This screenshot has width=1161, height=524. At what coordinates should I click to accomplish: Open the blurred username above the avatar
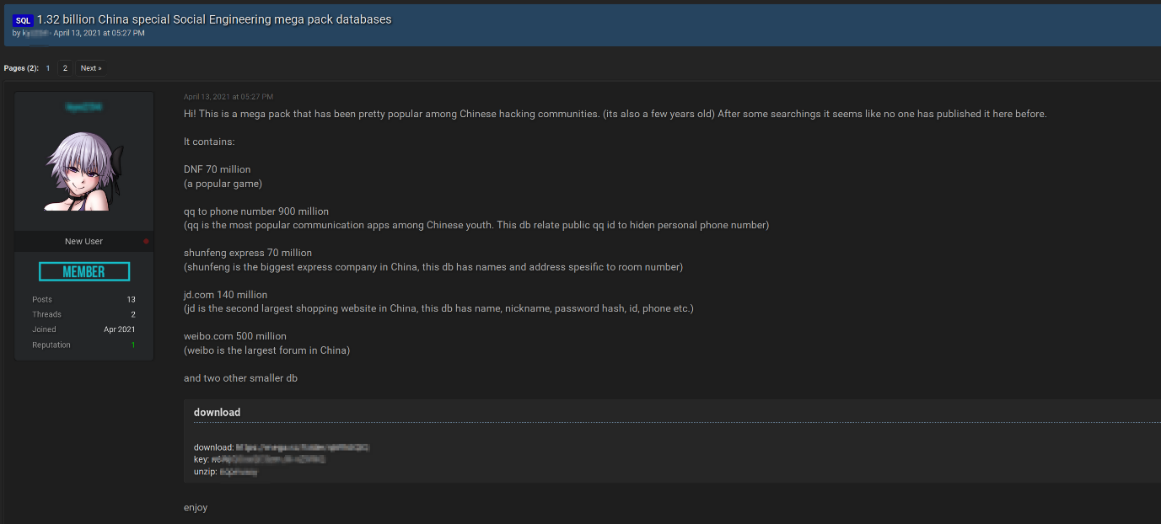pyautogui.click(x=84, y=106)
